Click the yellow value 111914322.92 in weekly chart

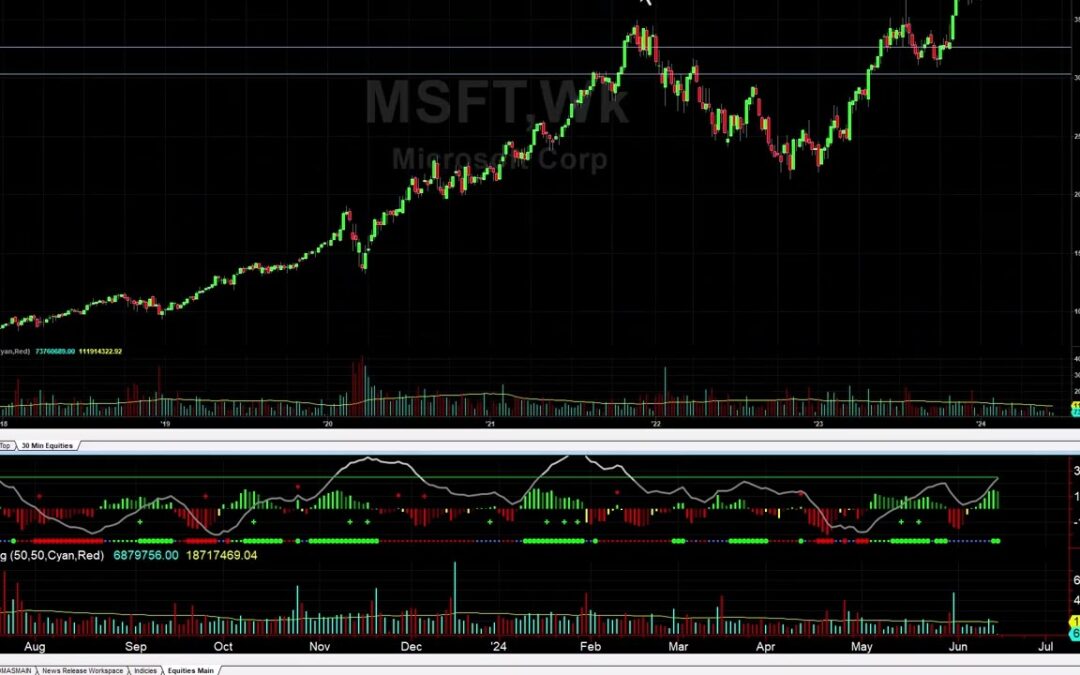coord(101,351)
